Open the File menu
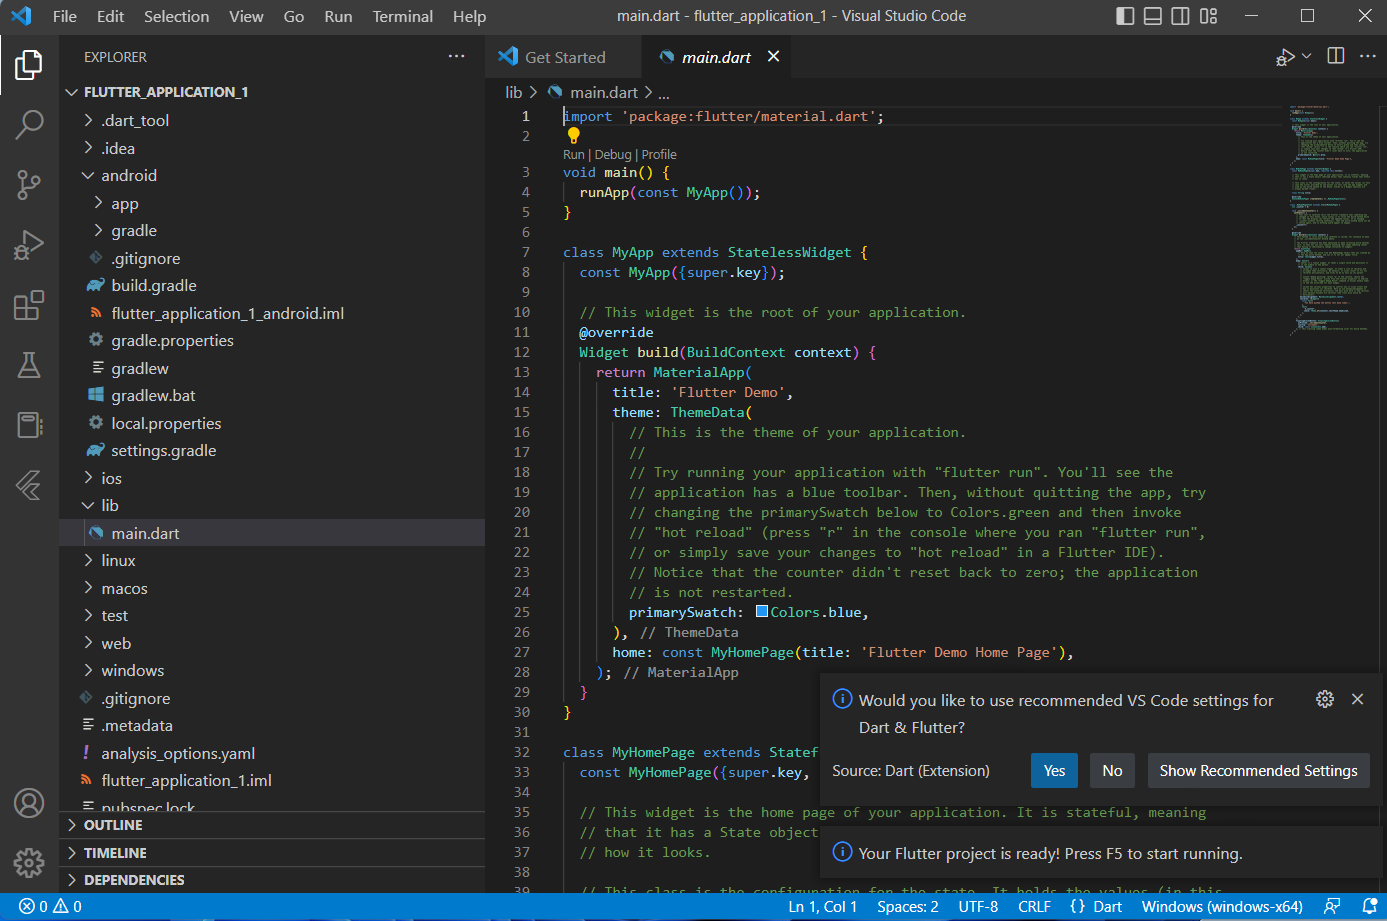 coord(64,16)
